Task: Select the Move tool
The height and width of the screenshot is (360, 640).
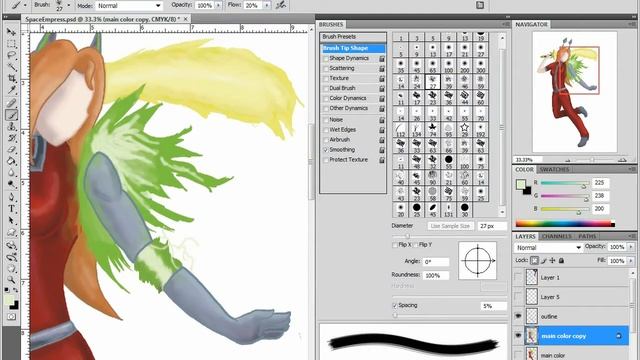Action: point(11,32)
